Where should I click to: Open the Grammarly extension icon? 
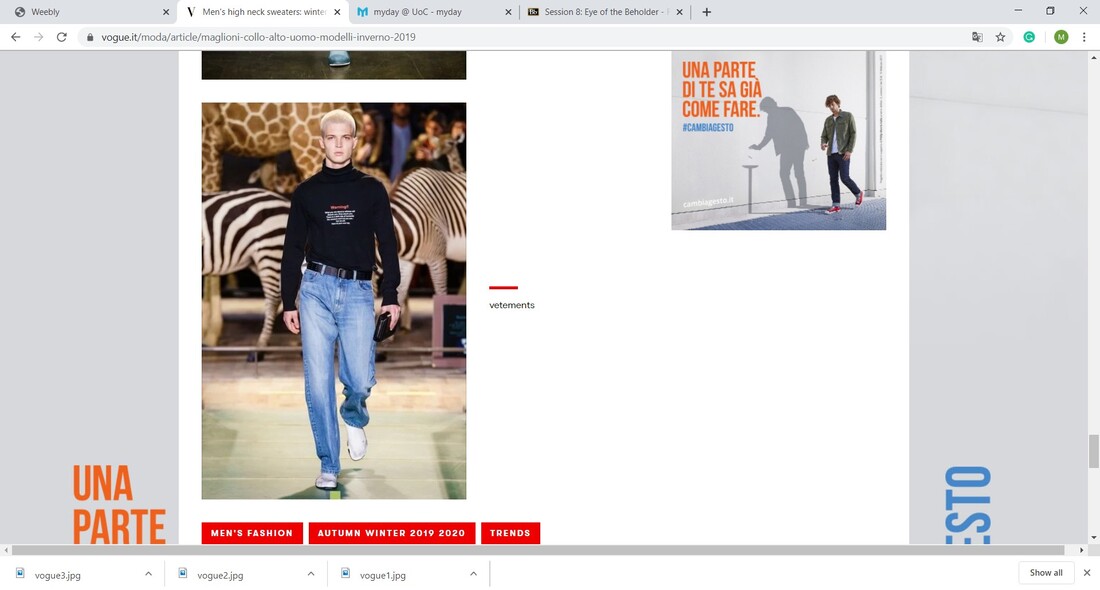(1029, 37)
